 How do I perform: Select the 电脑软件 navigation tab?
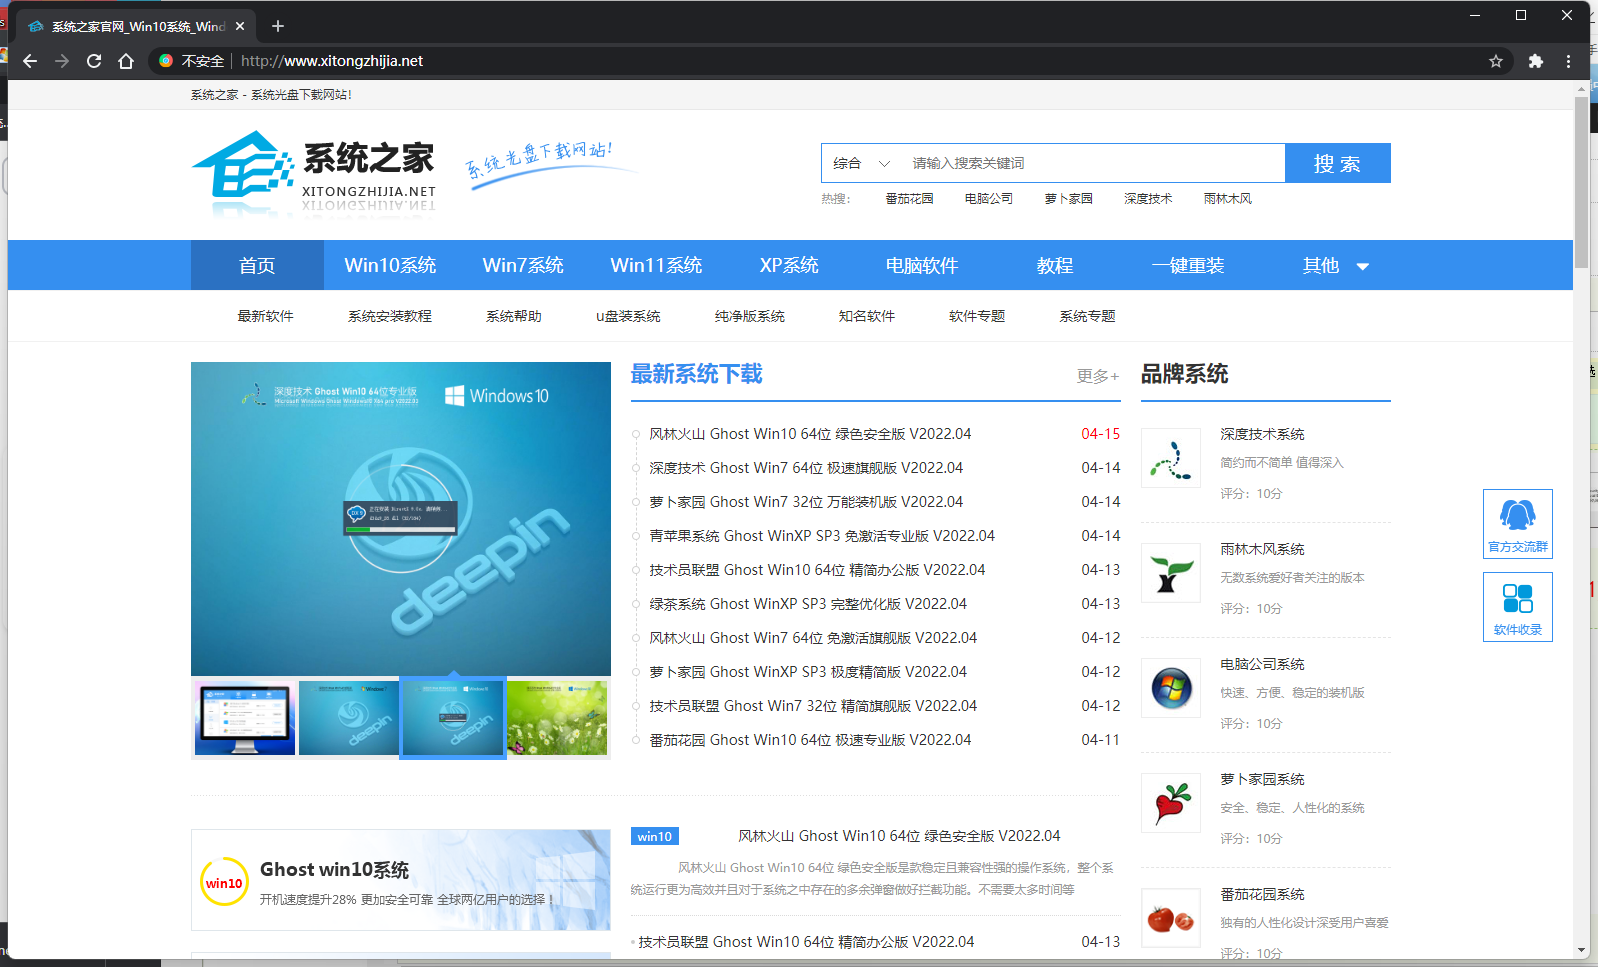(921, 266)
